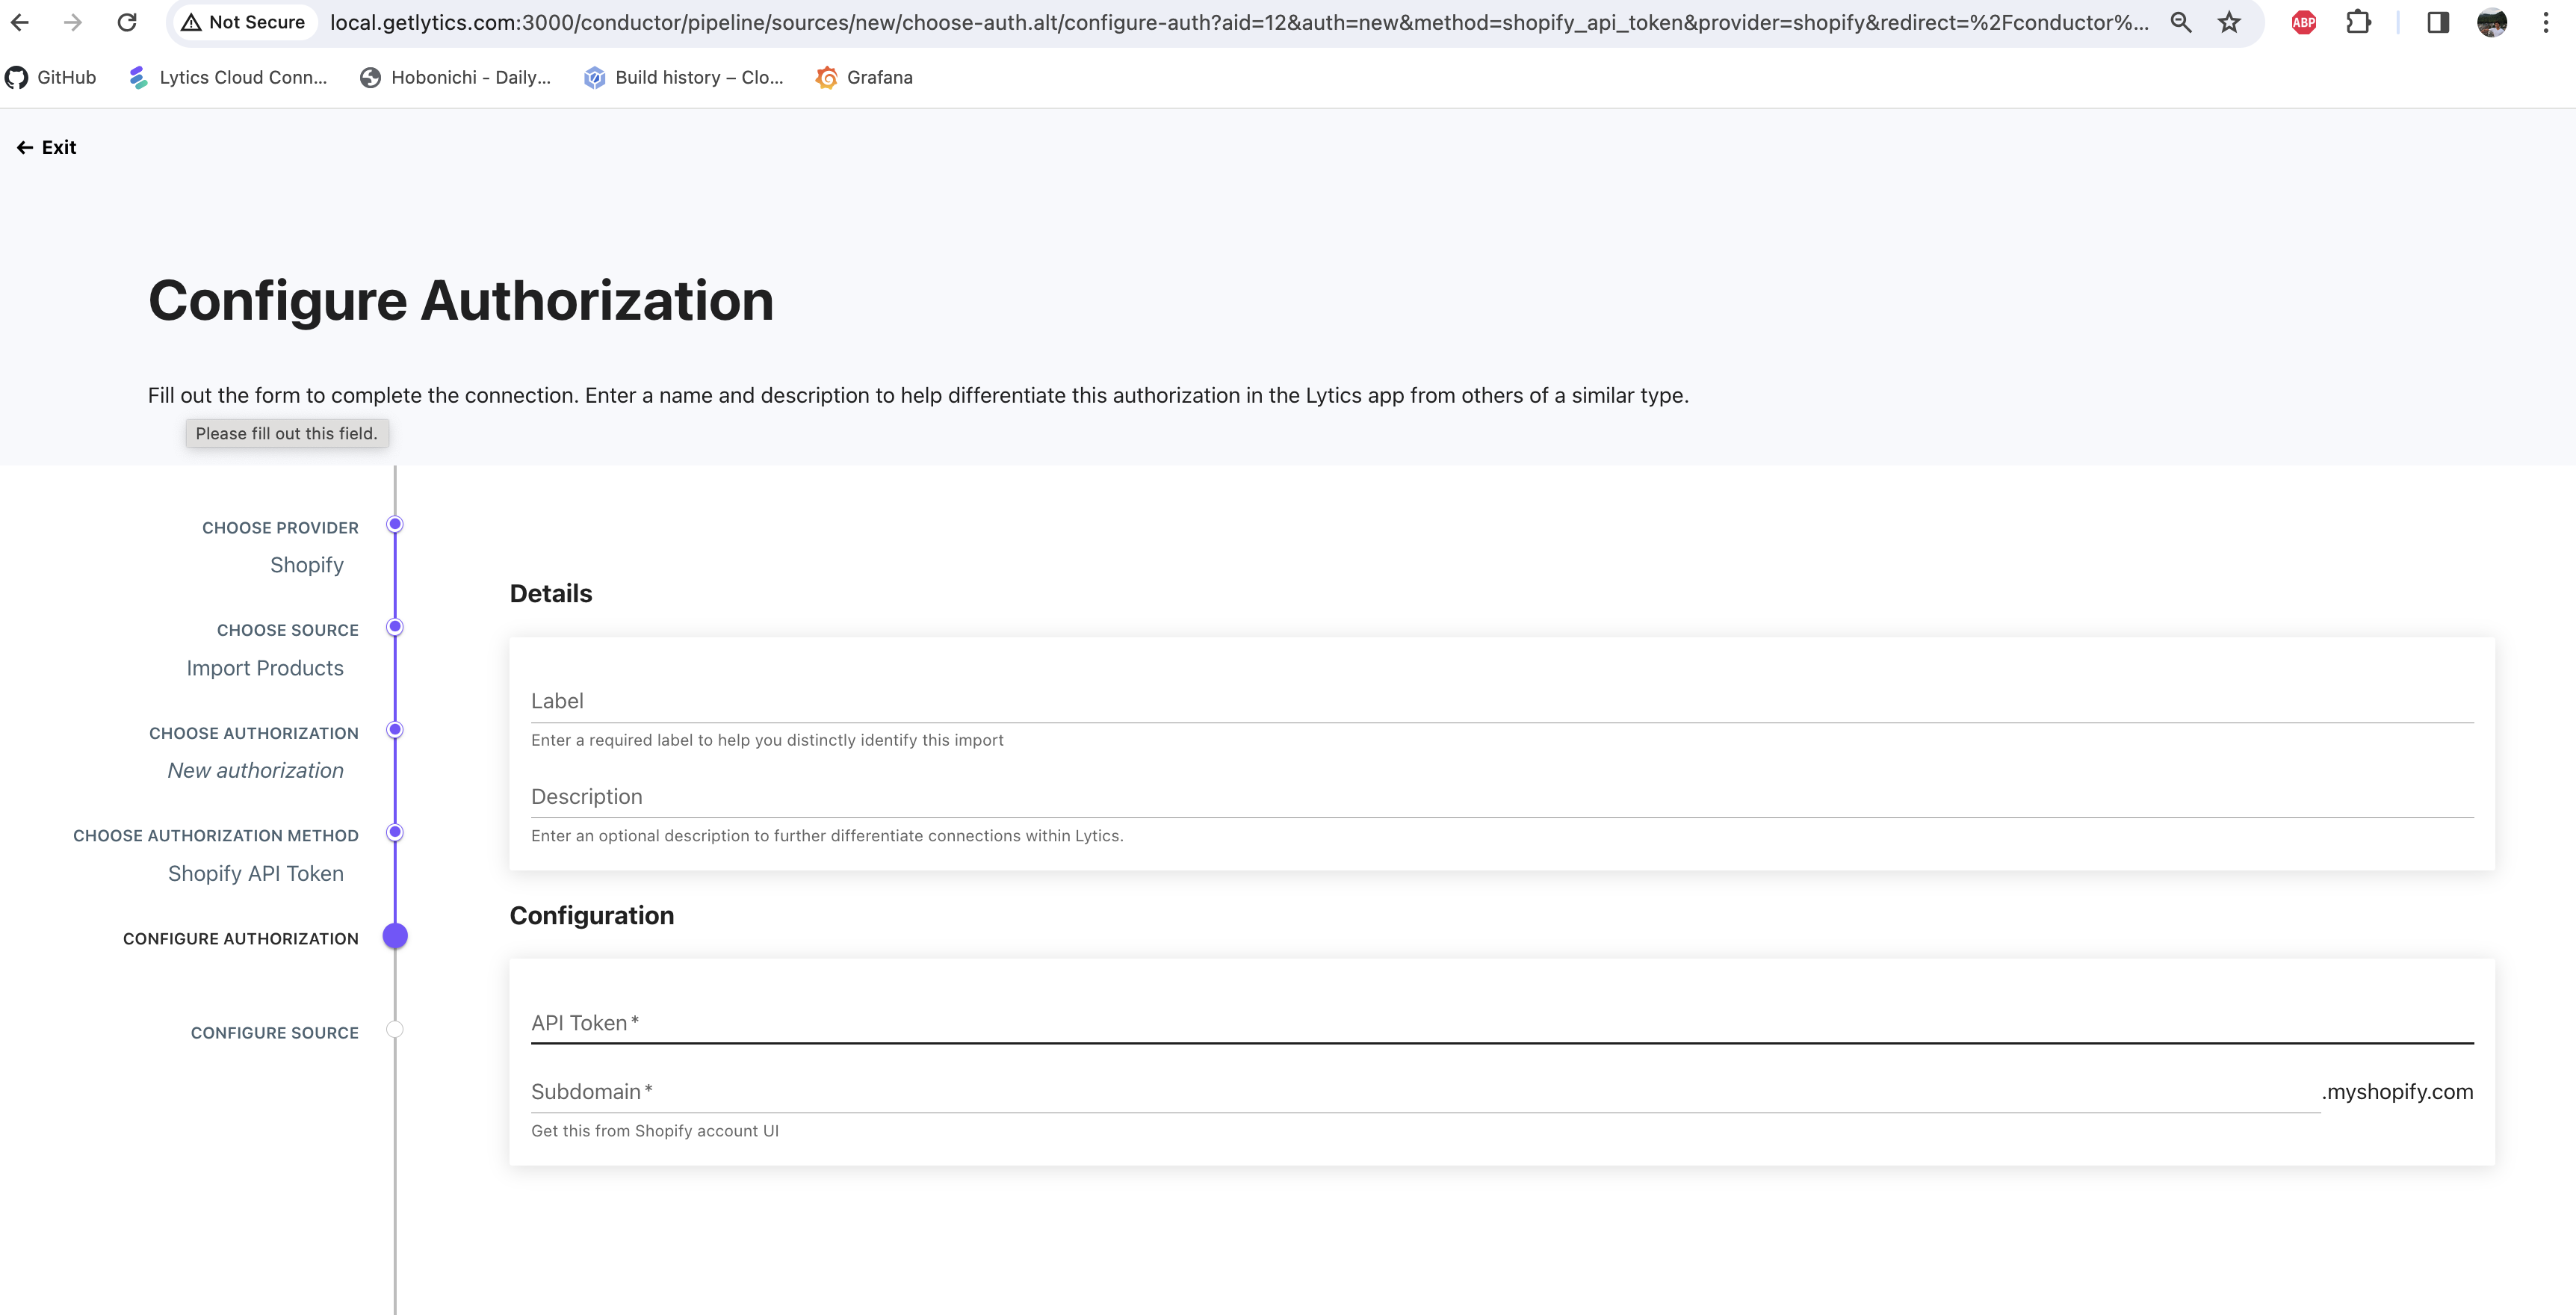This screenshot has width=2576, height=1315.
Task: Click the Not Secure warning indicator
Action: 243,22
